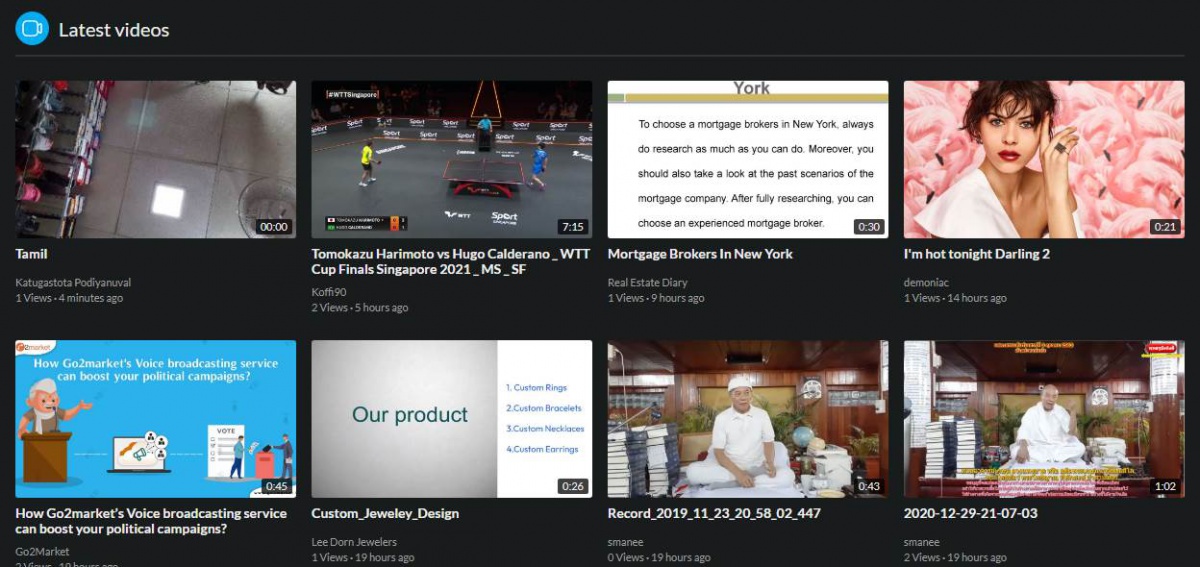Open the 'Our product' jewelry thumbnail
Image resolution: width=1200 pixels, height=567 pixels.
point(451,418)
